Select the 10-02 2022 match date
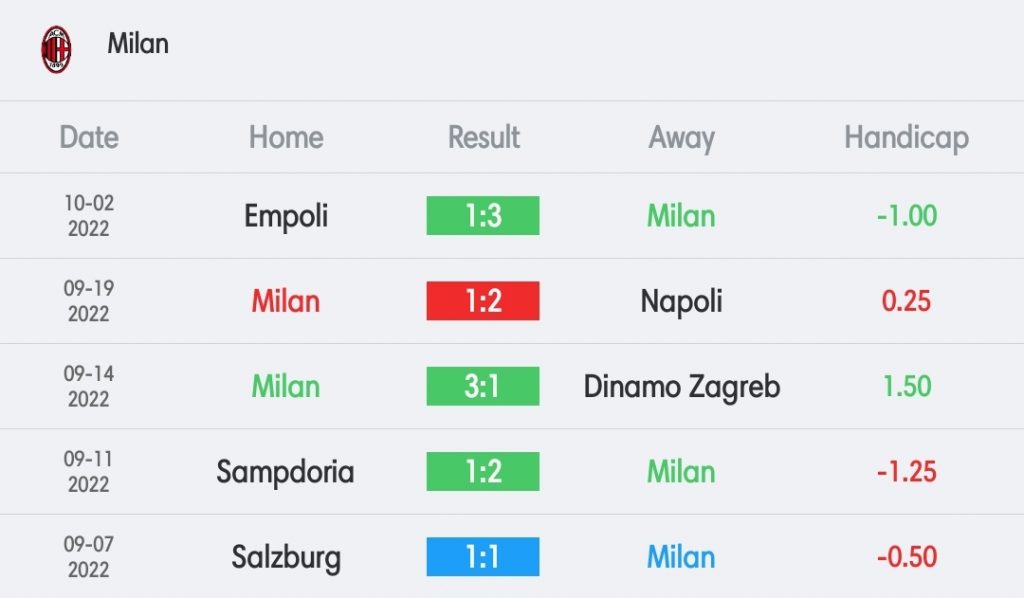 pyautogui.click(x=89, y=215)
